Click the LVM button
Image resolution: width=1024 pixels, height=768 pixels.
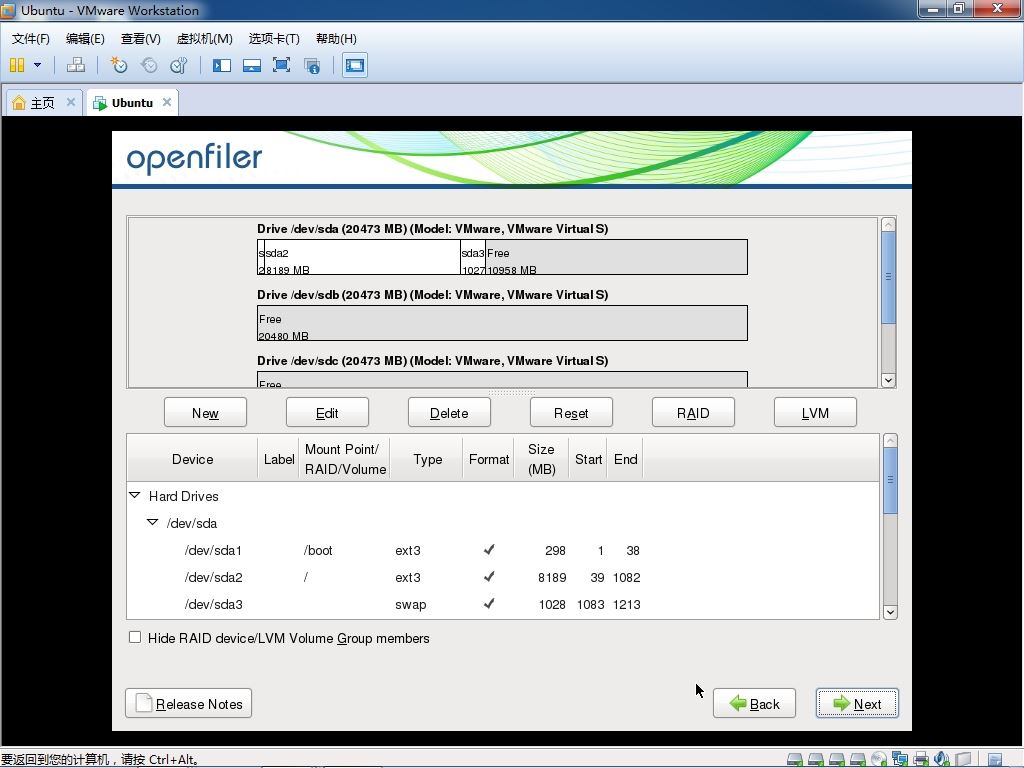[x=815, y=413]
